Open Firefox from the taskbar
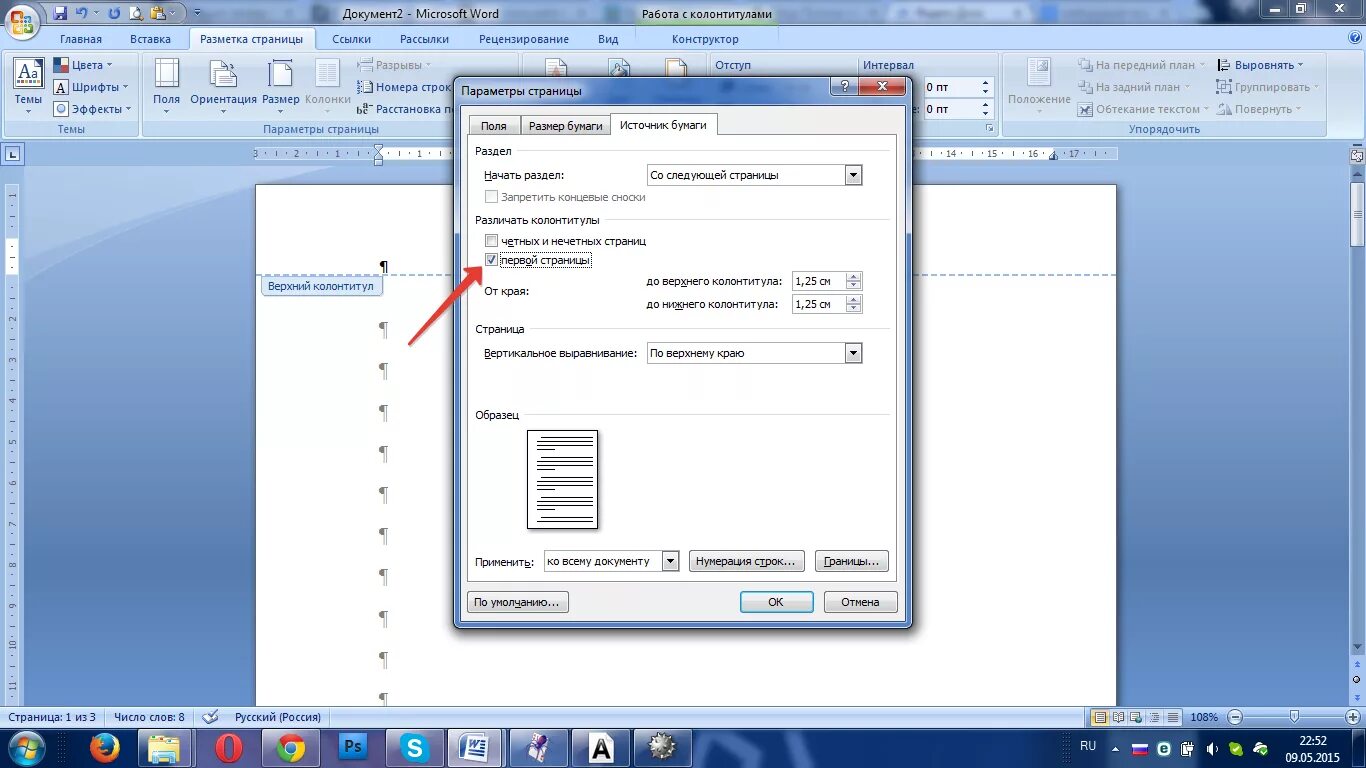 (x=104, y=747)
